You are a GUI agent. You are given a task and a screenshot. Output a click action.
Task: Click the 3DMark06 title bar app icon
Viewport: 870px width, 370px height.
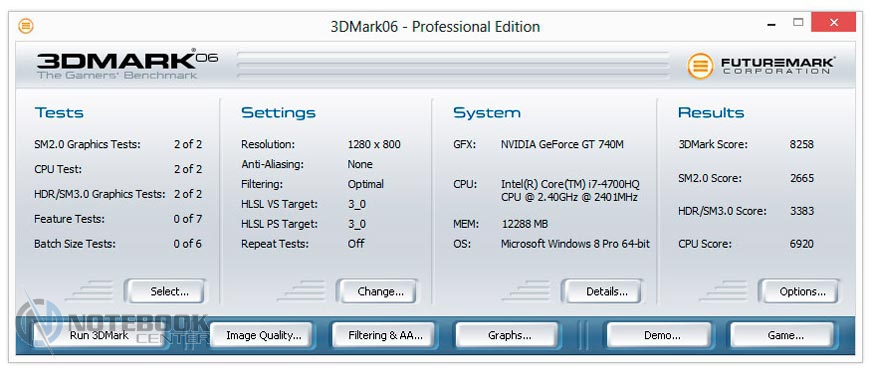(26, 26)
